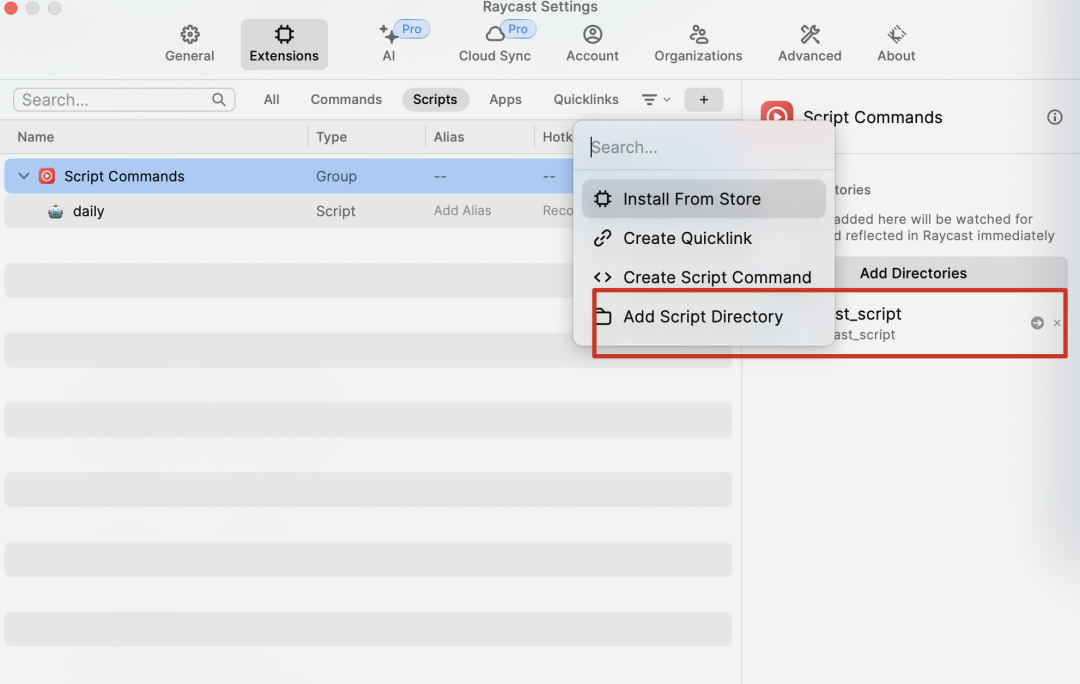This screenshot has height=684, width=1080.
Task: Reveal script directory with arrow icon
Action: [x=1037, y=323]
